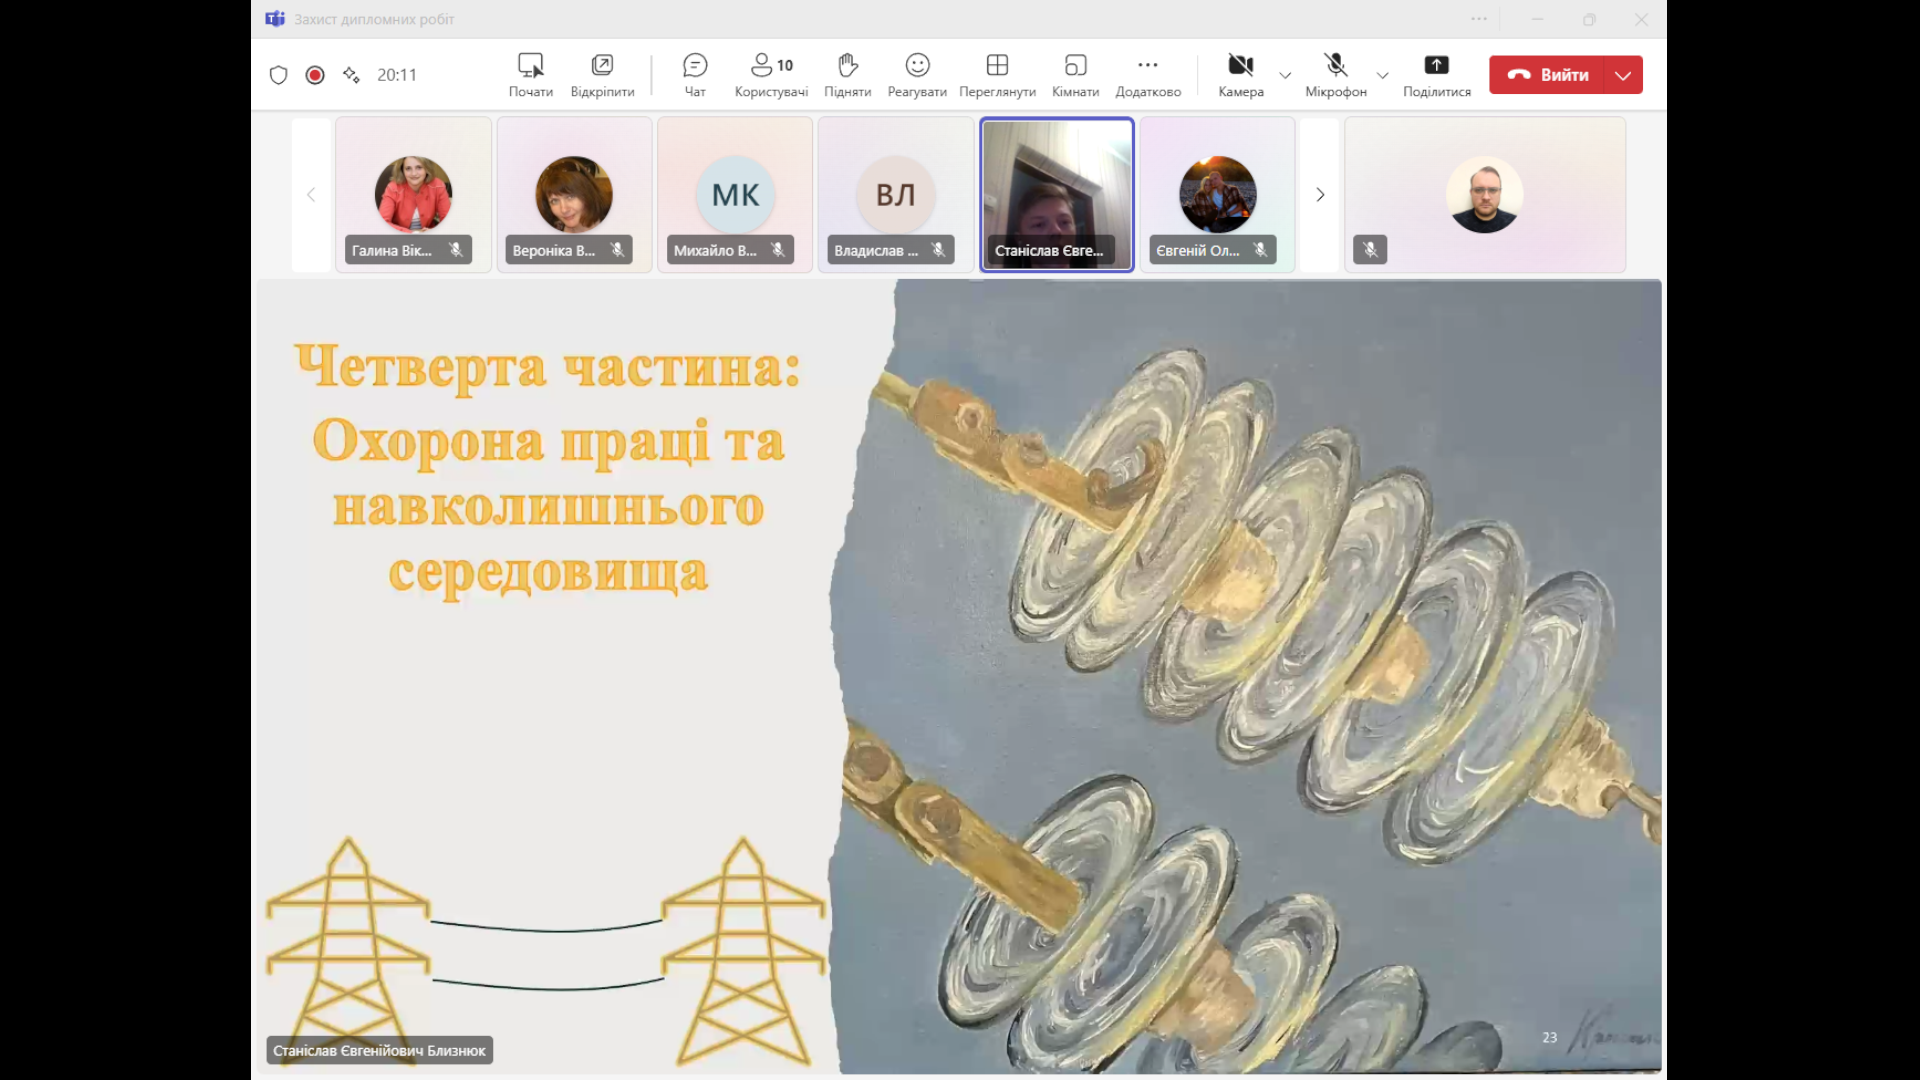
Task: Expand camera options dropdown arrow
Action: (x=1285, y=75)
